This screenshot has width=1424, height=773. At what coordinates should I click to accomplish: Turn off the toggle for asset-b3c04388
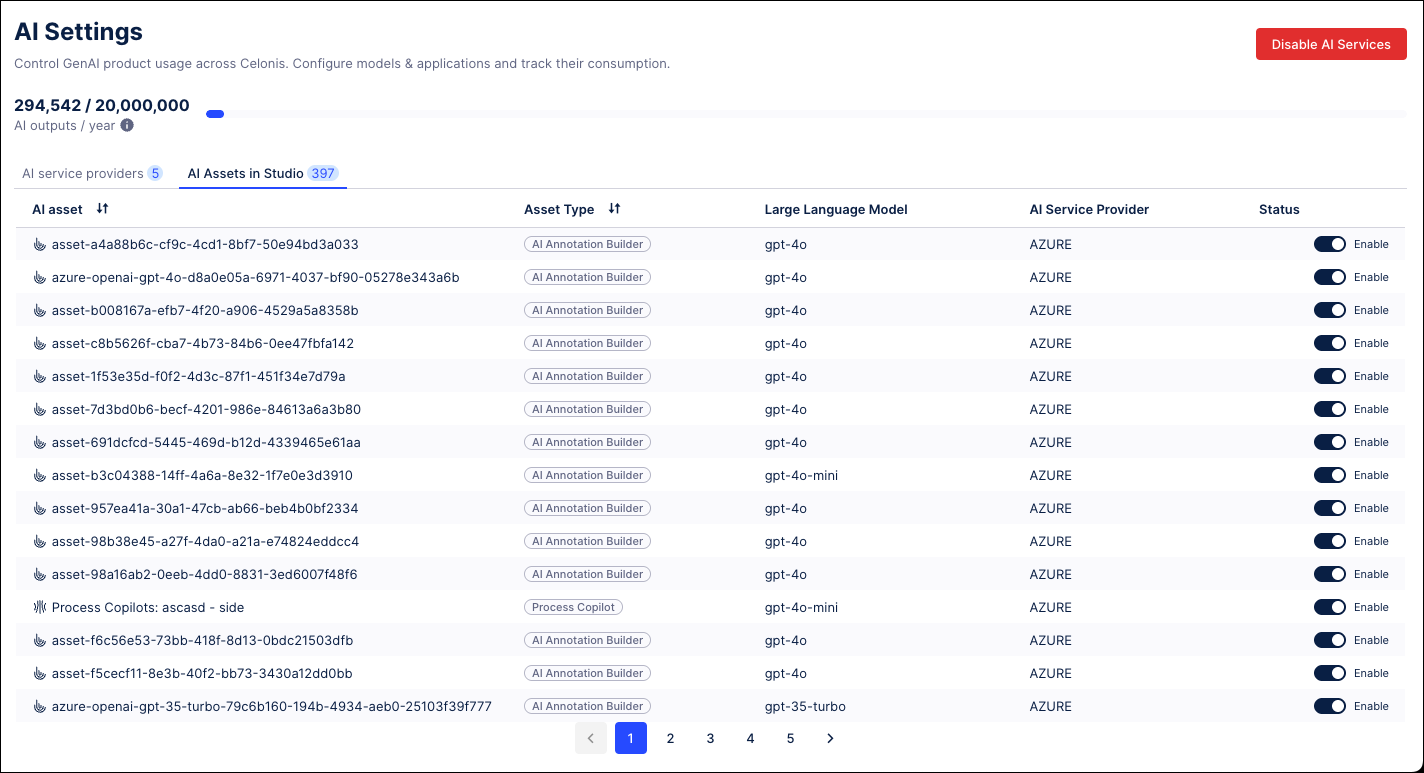1329,475
